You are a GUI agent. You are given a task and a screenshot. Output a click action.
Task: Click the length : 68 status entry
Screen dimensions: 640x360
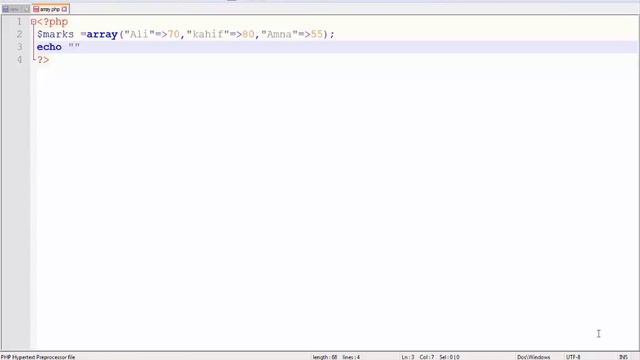pyautogui.click(x=325, y=357)
